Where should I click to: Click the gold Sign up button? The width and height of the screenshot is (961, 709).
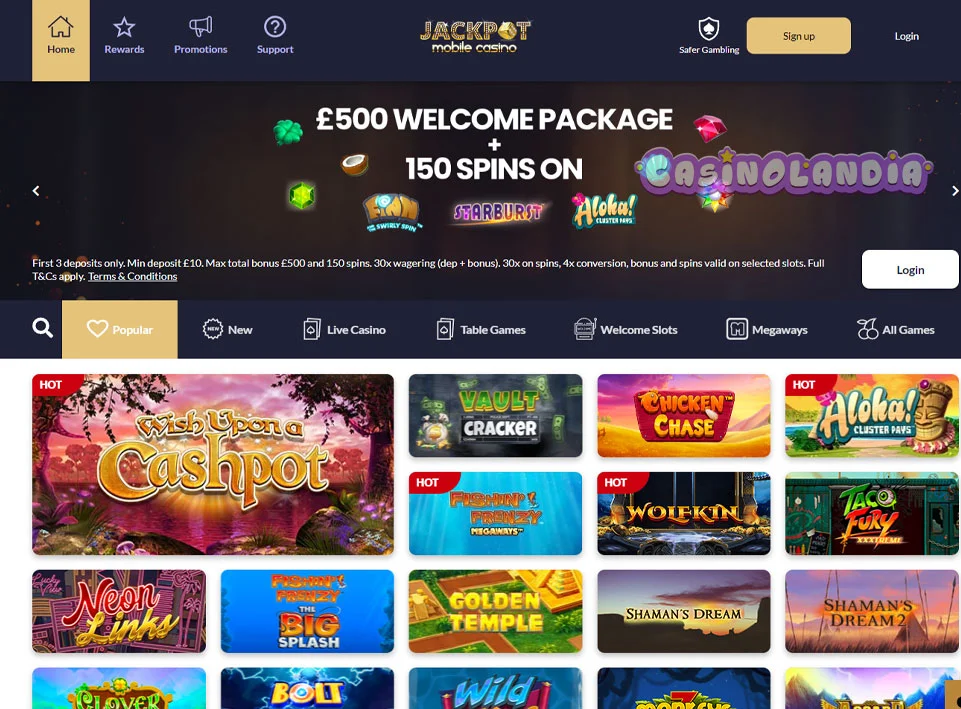[x=799, y=36]
